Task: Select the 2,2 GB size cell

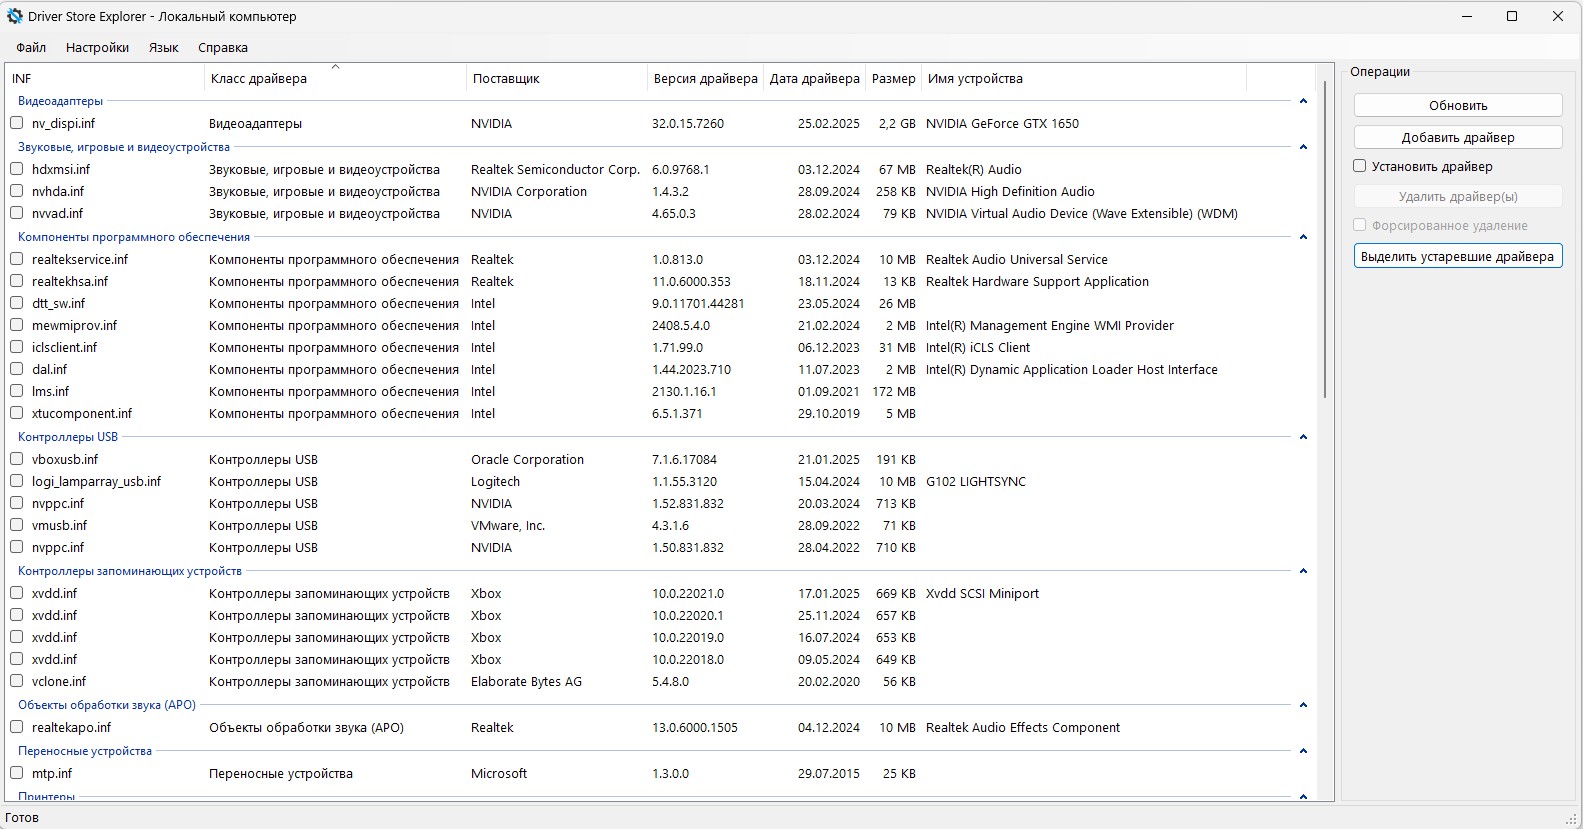Action: tap(897, 124)
